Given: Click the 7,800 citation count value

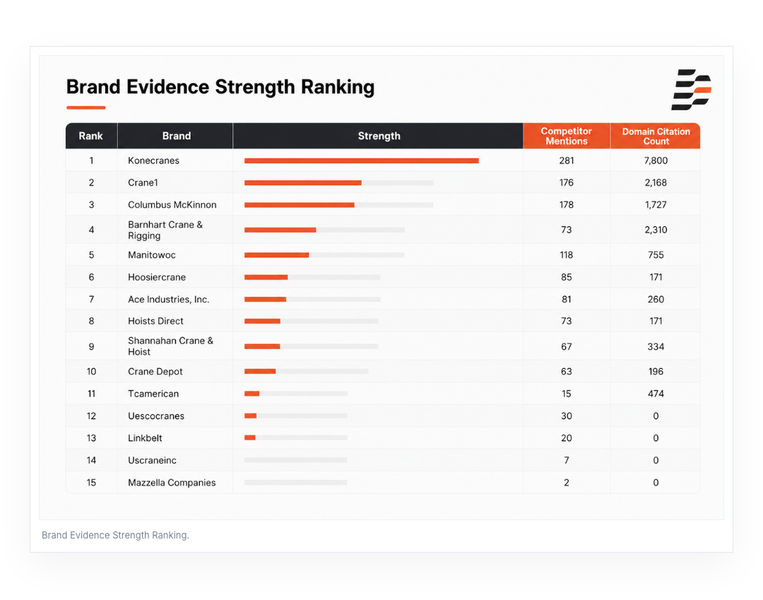Looking at the screenshot, I should [x=655, y=161].
